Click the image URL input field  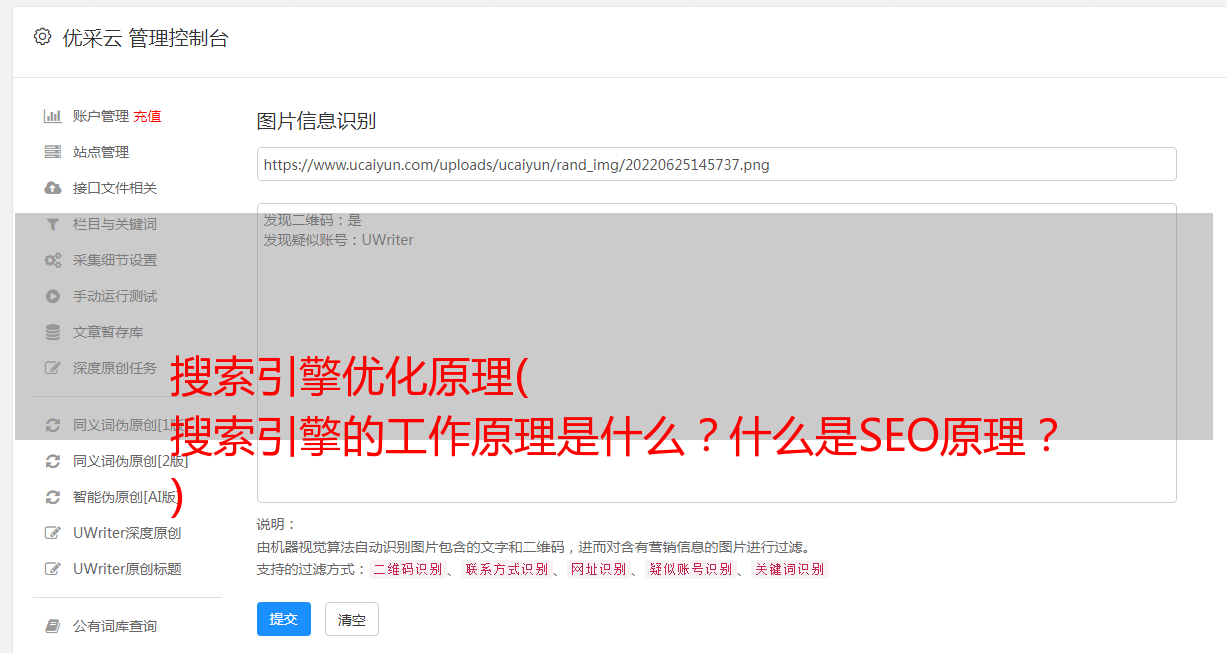pyautogui.click(x=716, y=164)
